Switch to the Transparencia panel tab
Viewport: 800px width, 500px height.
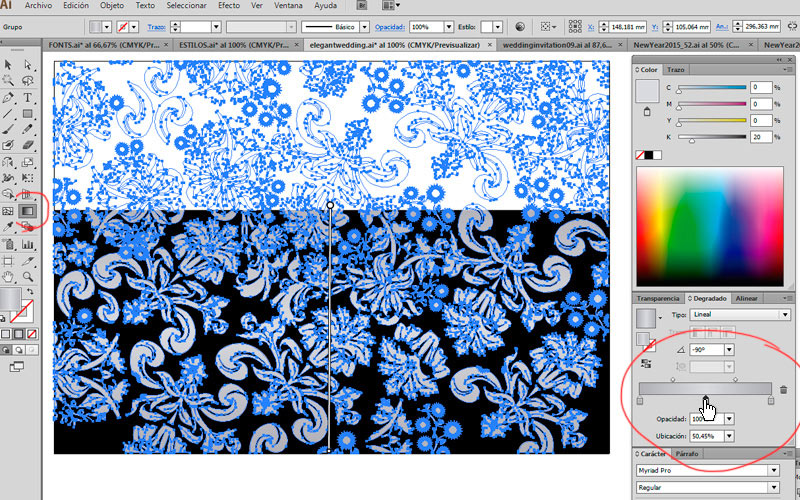pyautogui.click(x=658, y=298)
